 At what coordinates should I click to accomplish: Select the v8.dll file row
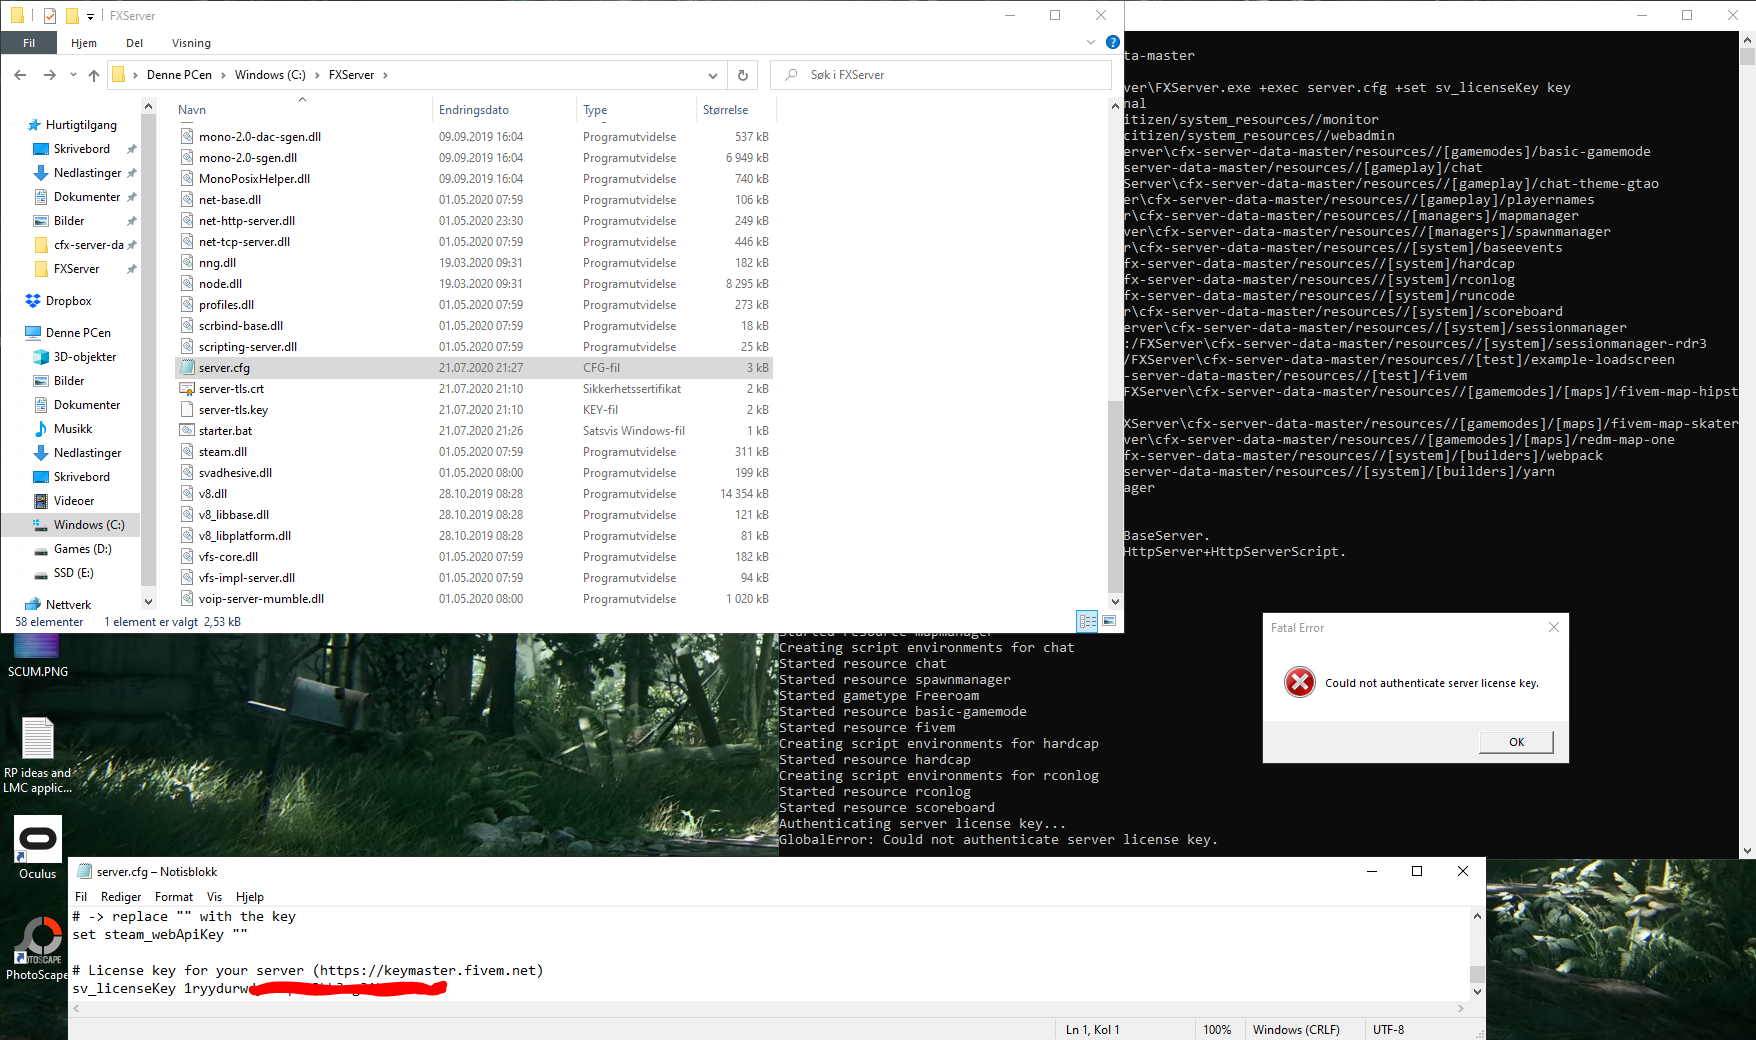(474, 494)
